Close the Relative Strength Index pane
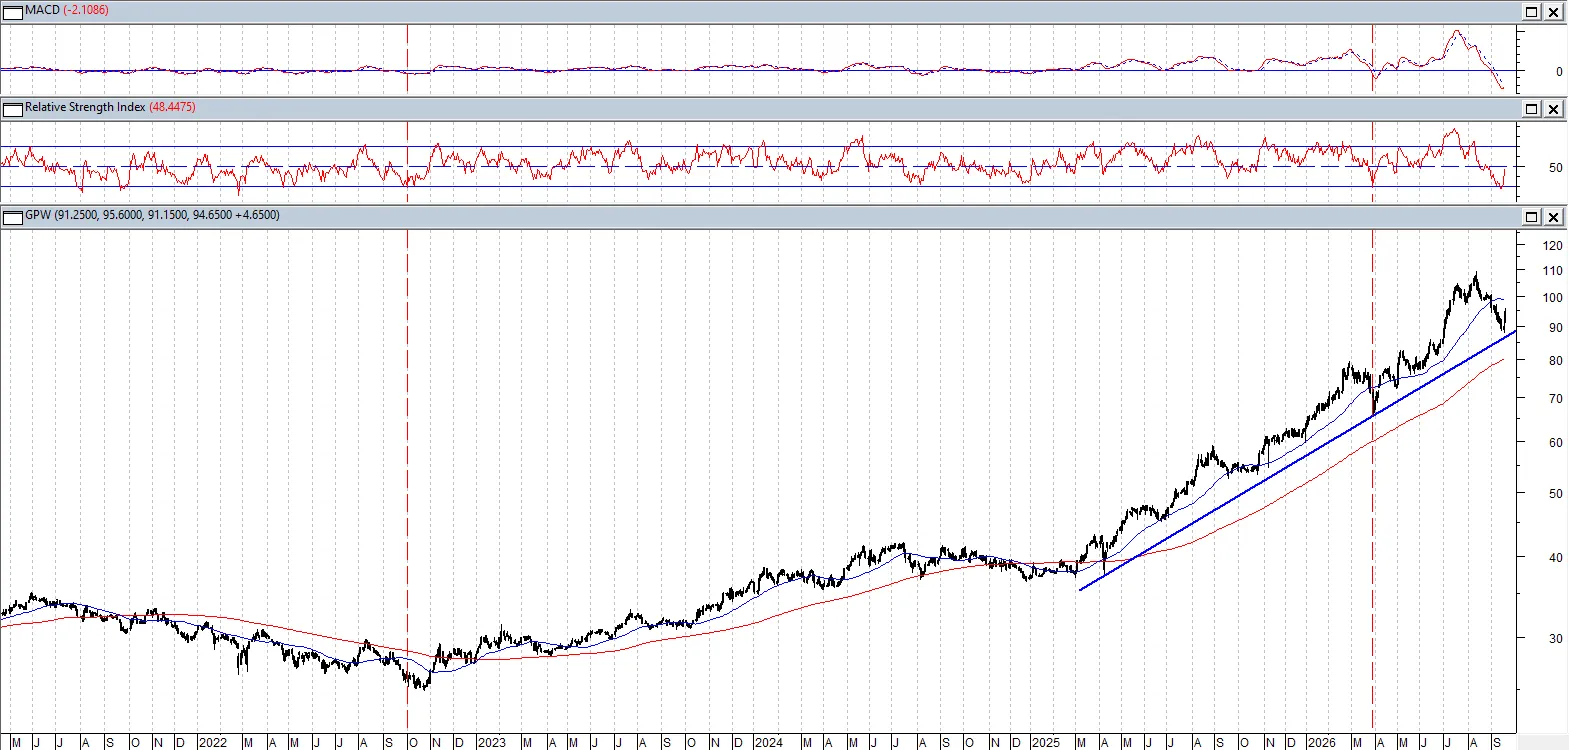This screenshot has height=750, width=1569. (x=1554, y=109)
